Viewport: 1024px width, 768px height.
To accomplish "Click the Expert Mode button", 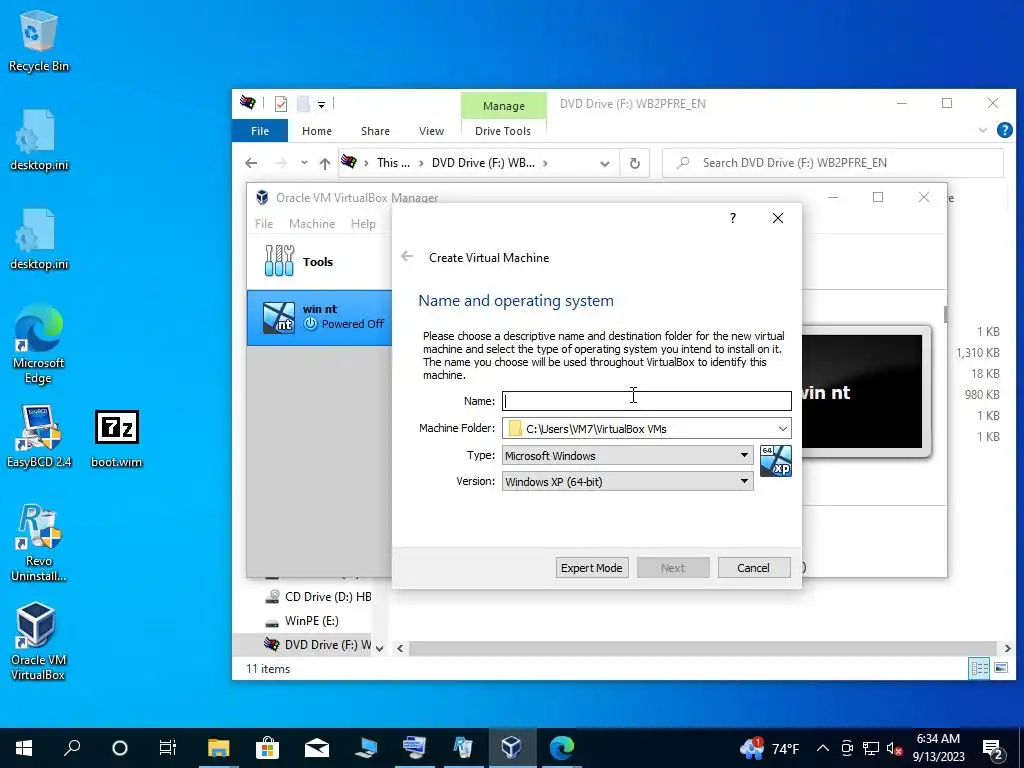I will (592, 568).
